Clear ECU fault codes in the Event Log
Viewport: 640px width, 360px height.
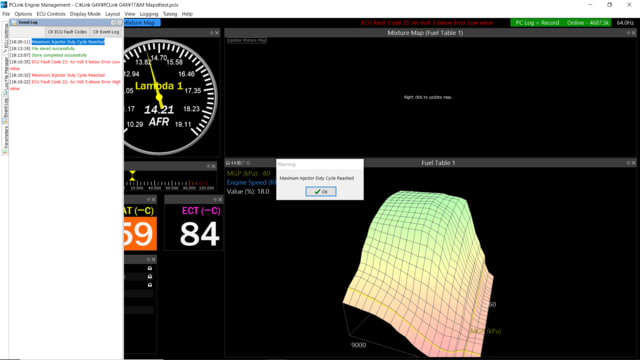(x=67, y=32)
